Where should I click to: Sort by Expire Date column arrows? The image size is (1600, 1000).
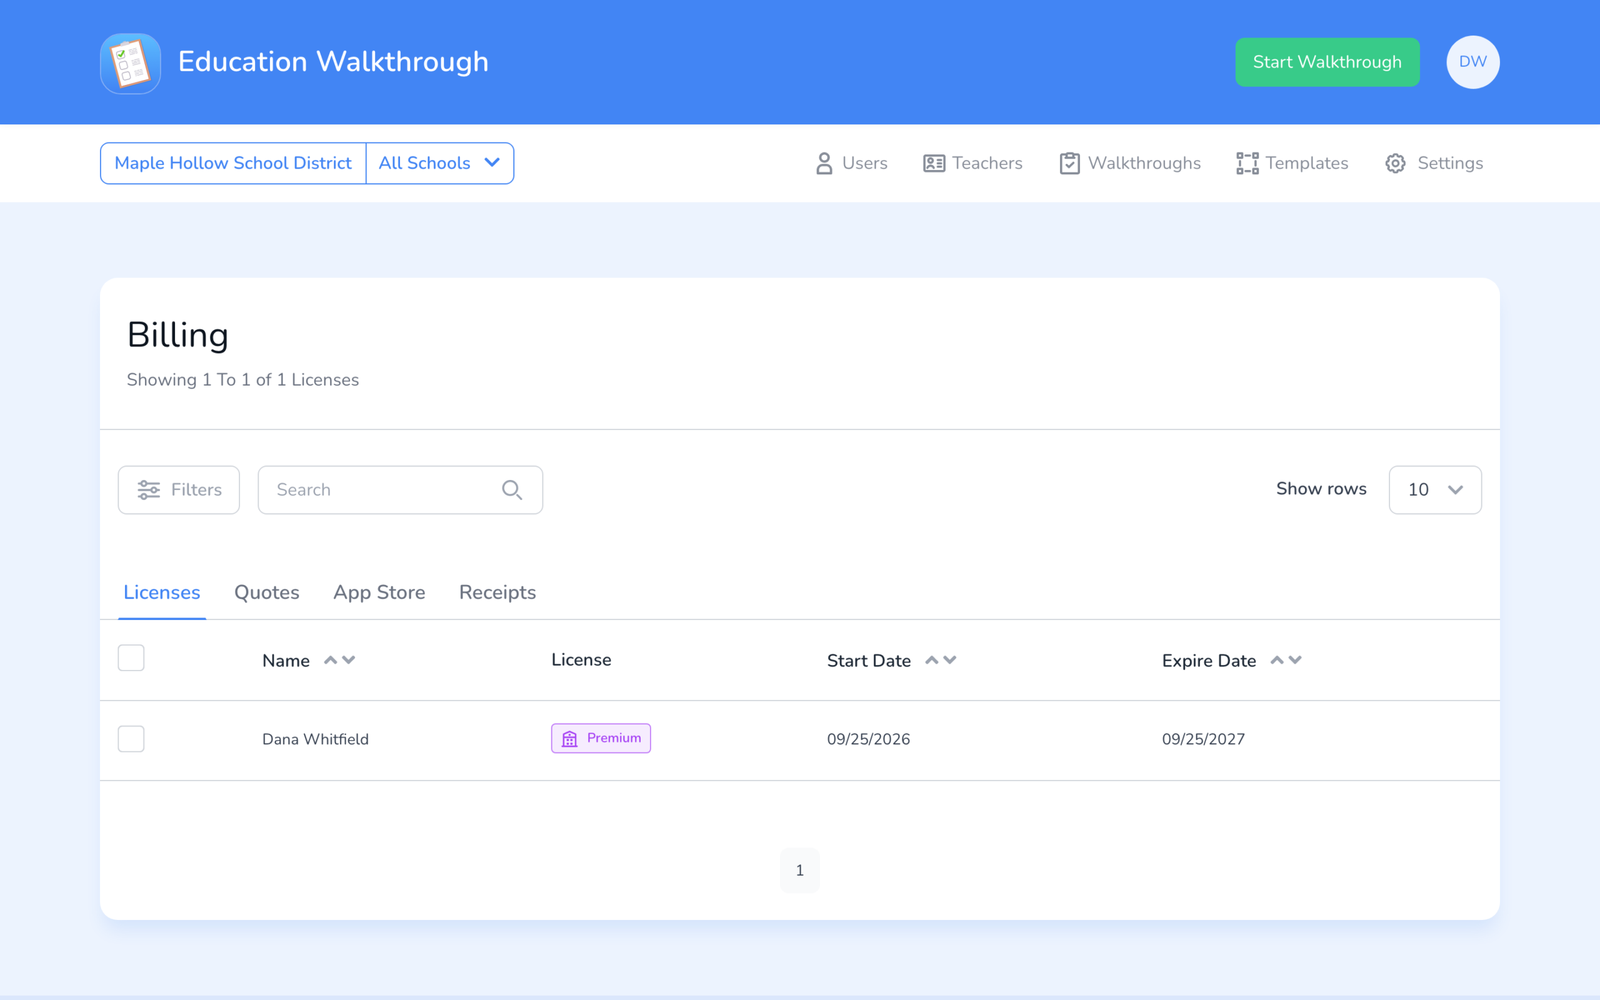[1285, 660]
